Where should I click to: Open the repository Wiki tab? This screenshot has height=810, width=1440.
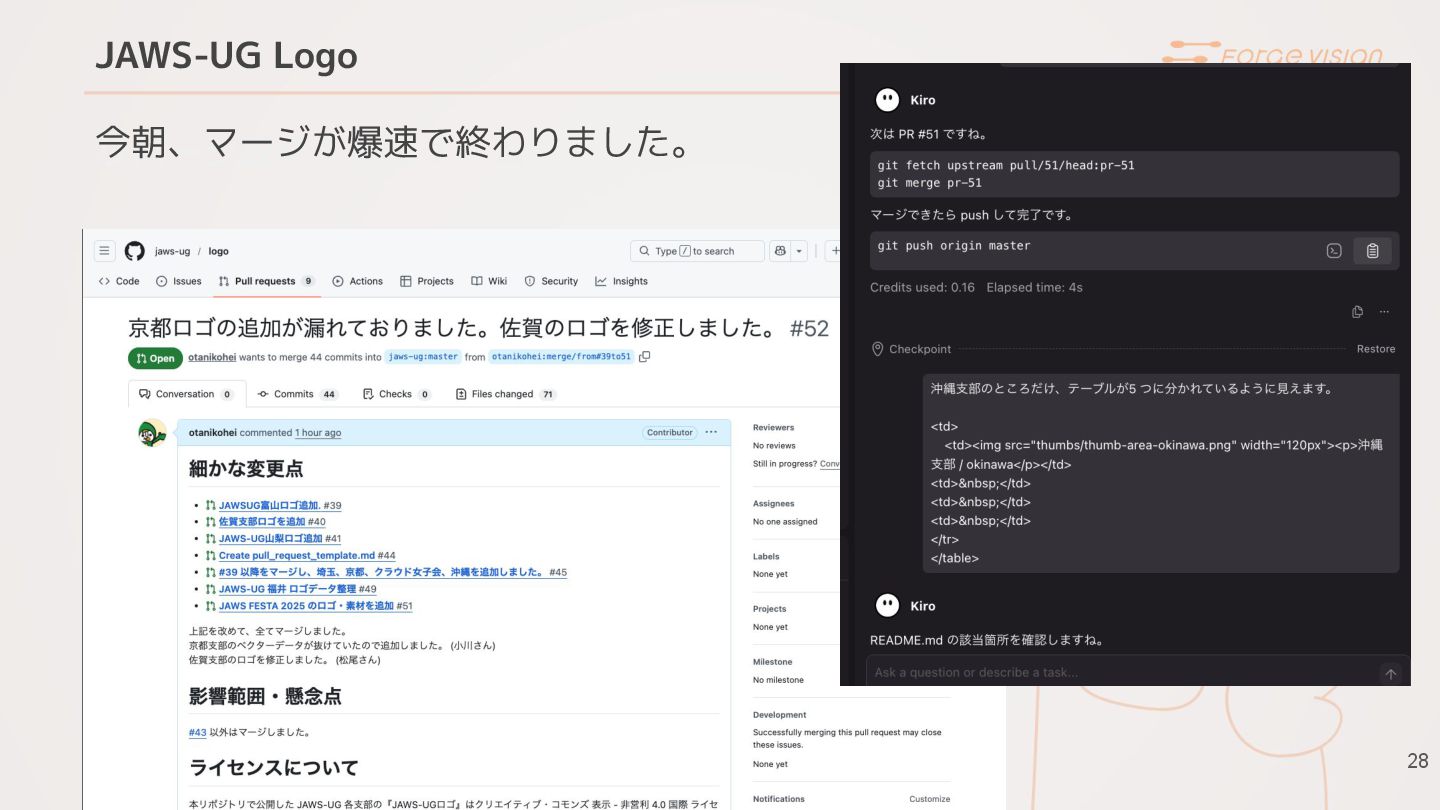(x=489, y=281)
